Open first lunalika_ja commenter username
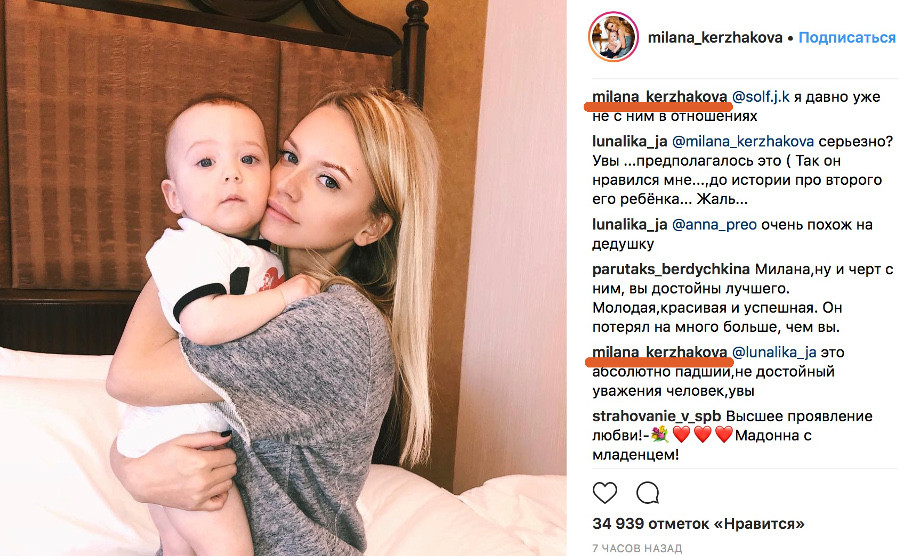The height and width of the screenshot is (556, 920). 630,141
